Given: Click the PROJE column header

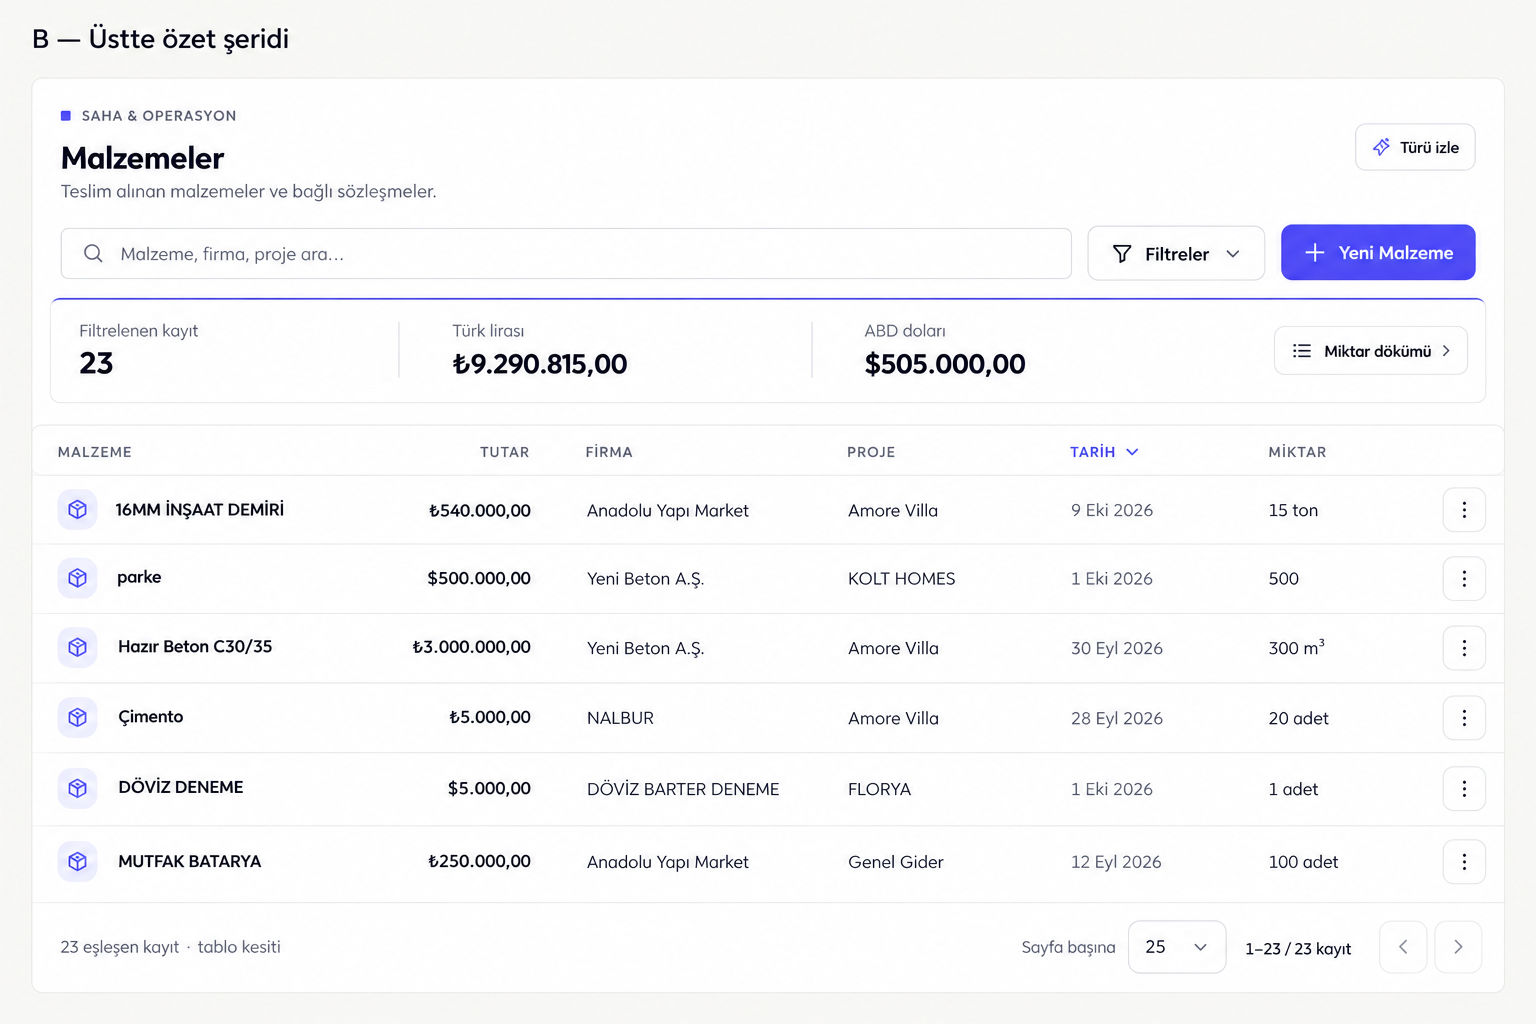Looking at the screenshot, I should tap(871, 452).
